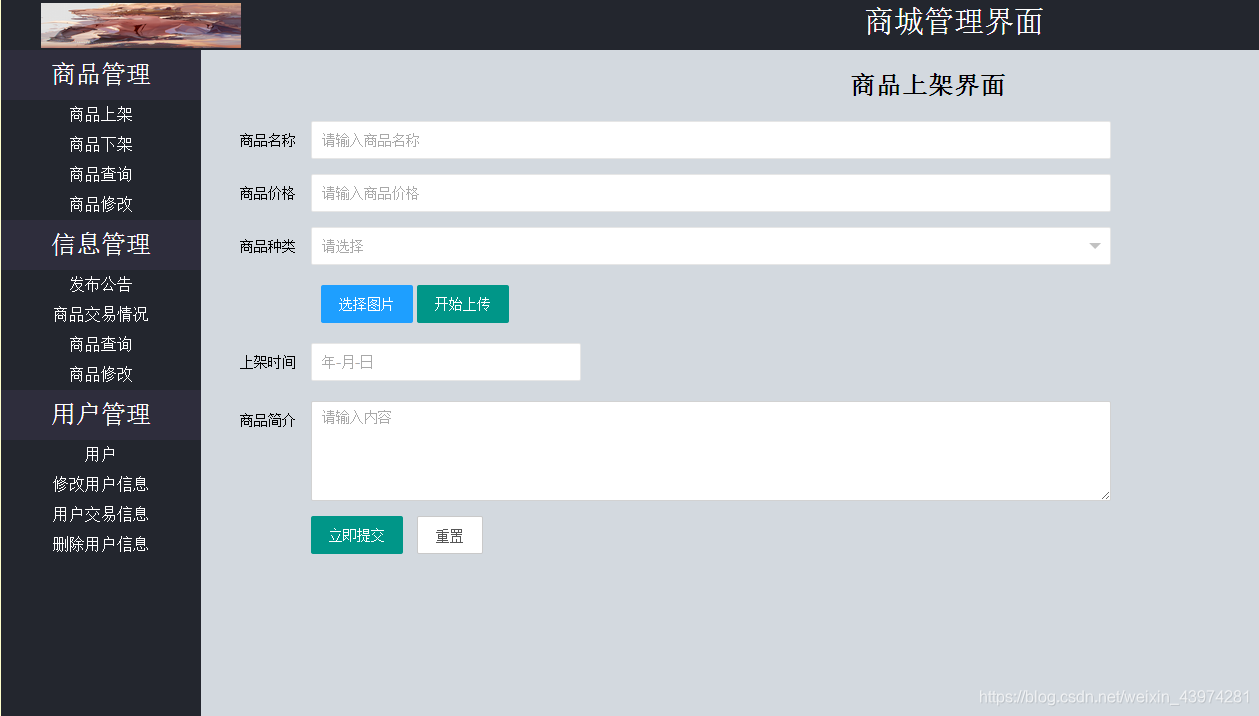
Task: Open the 发布公告 menu item
Action: (101, 285)
